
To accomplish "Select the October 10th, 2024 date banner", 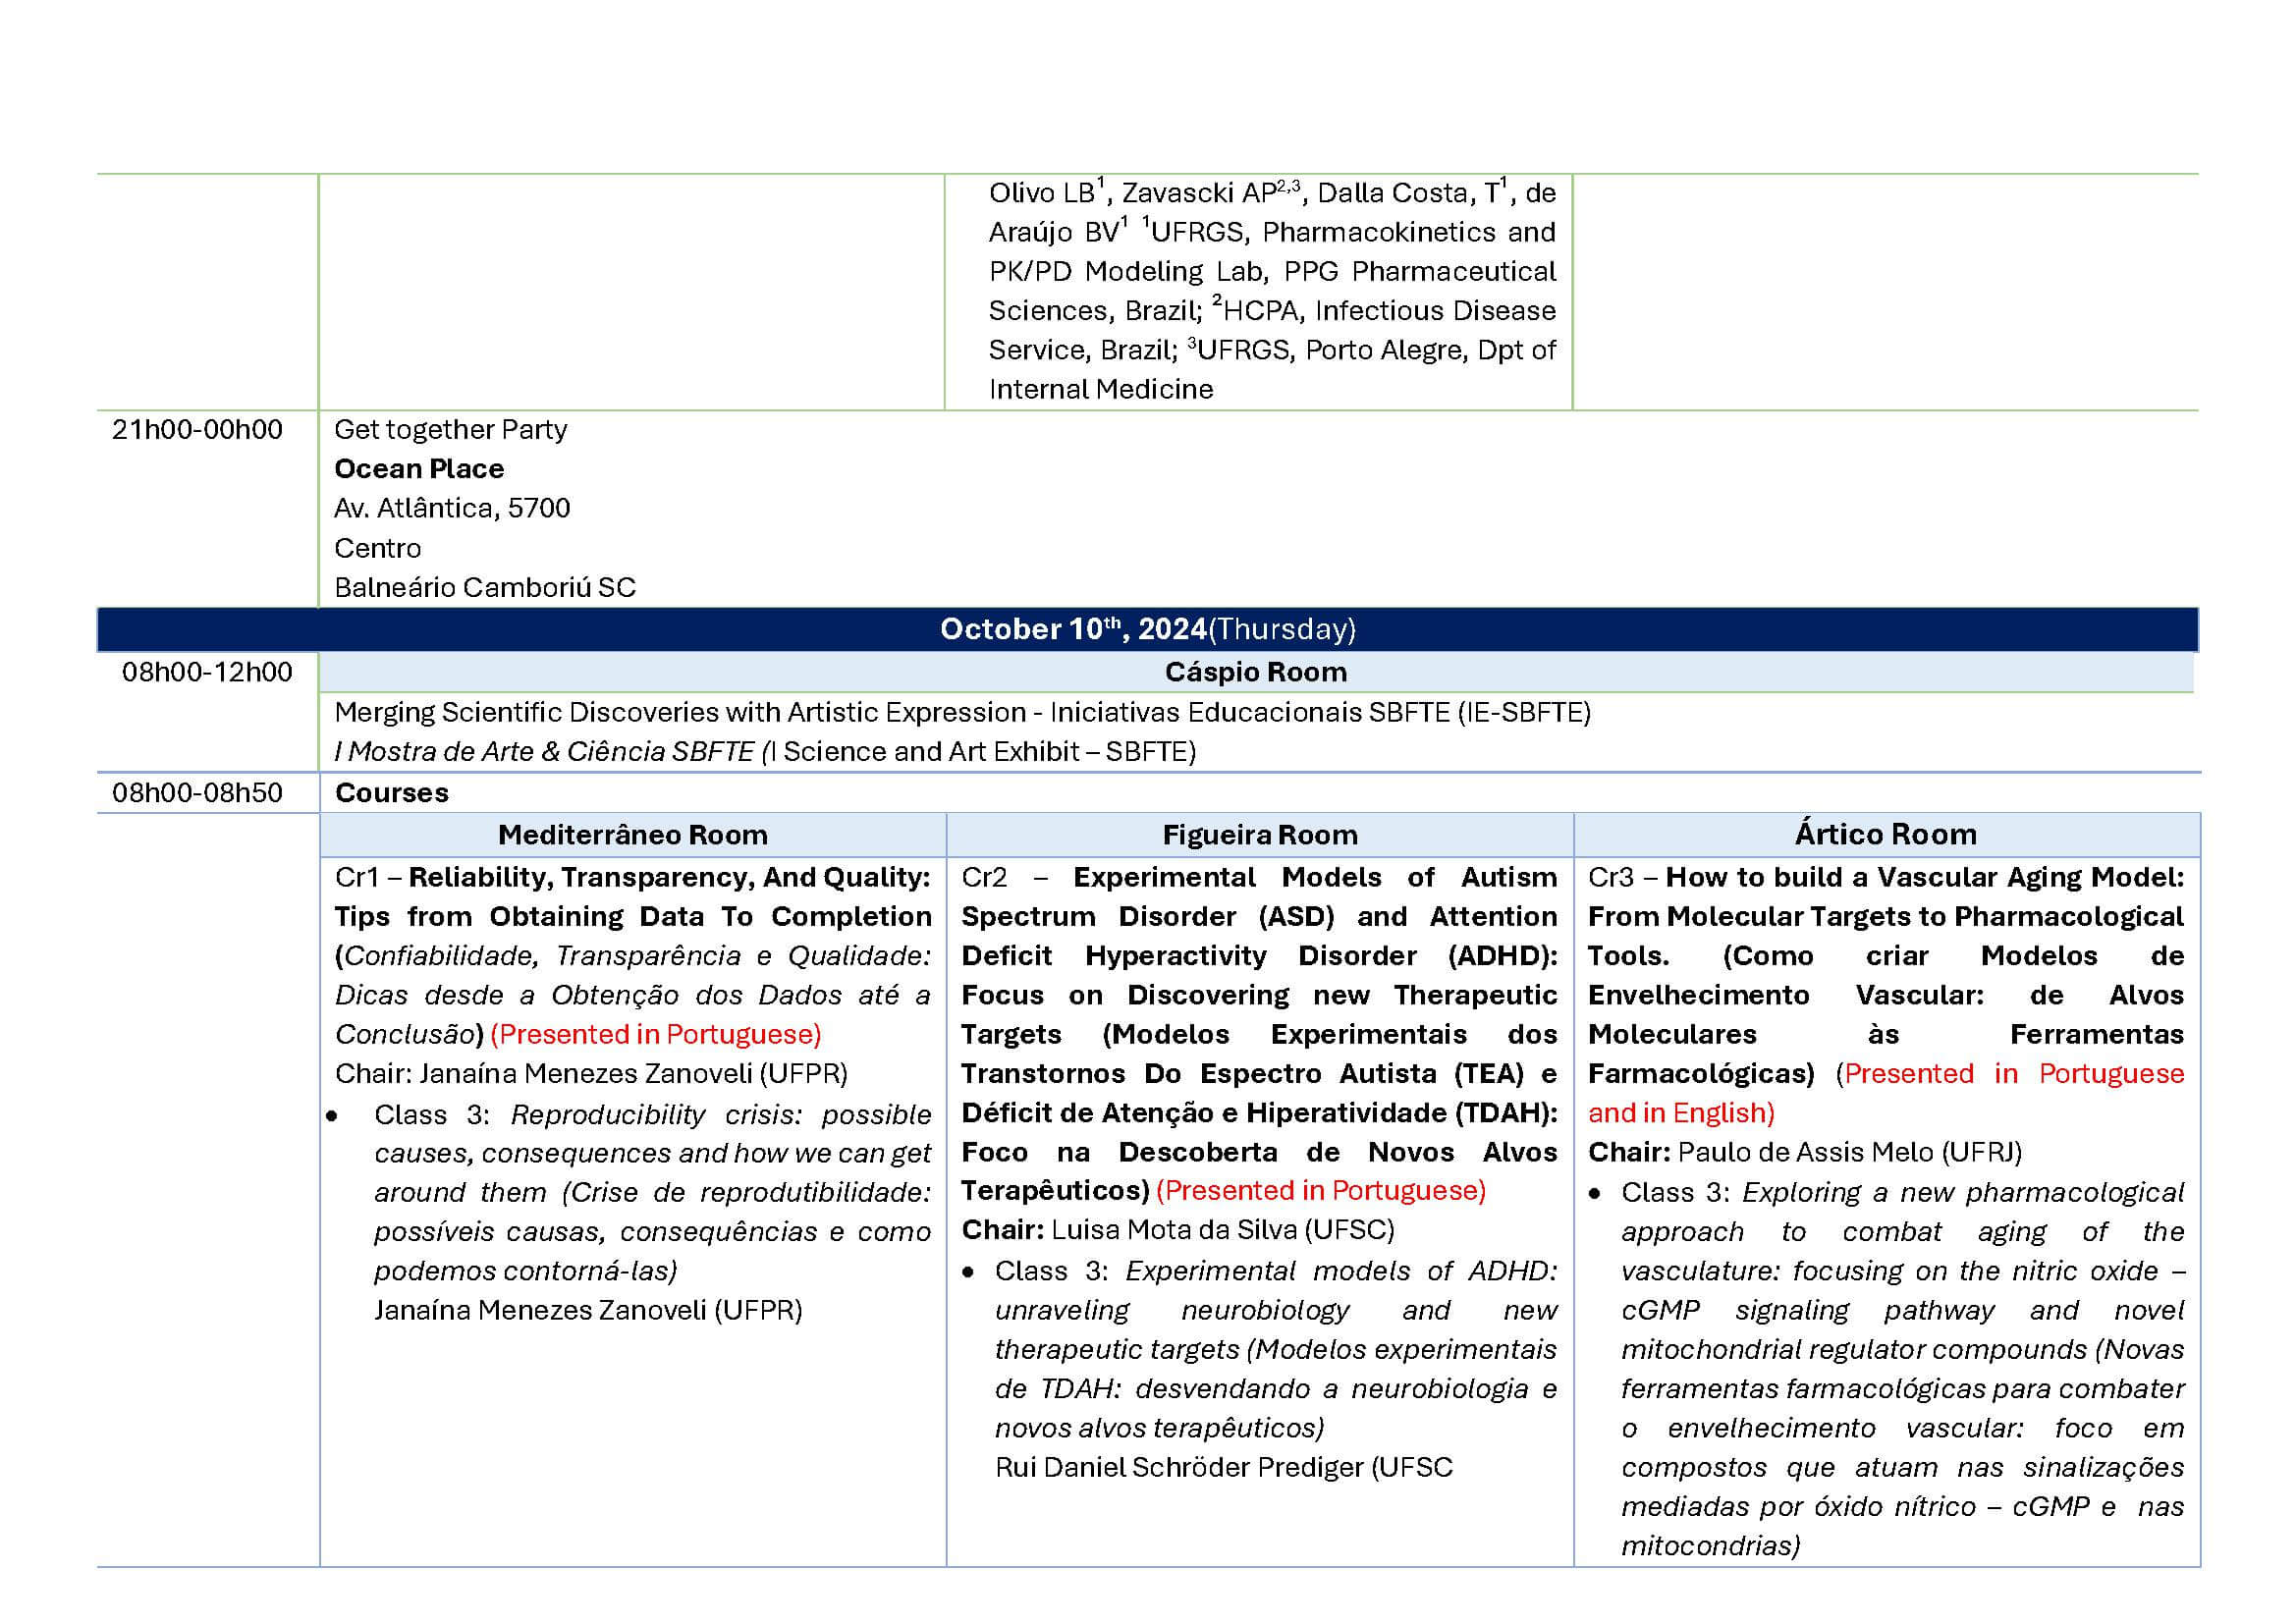I will [1148, 628].
